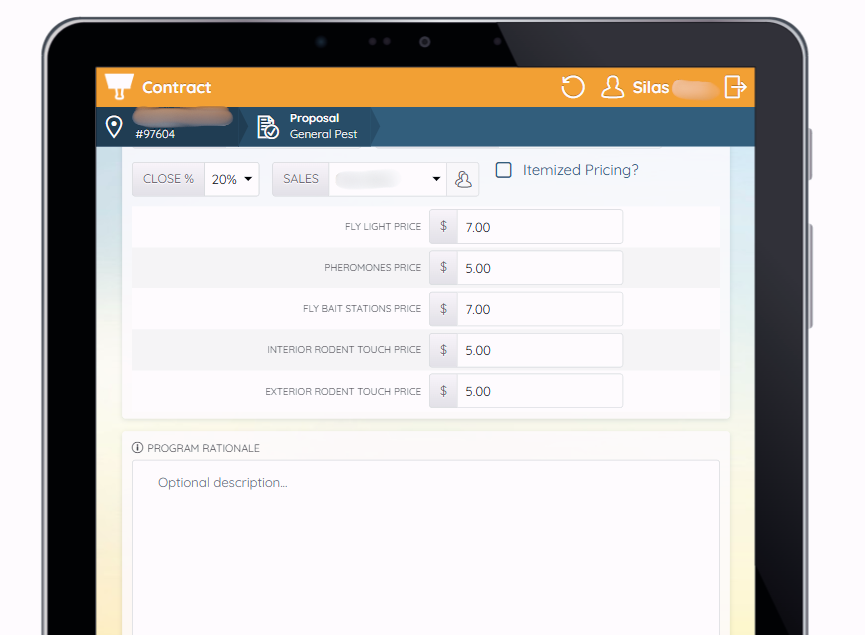Click the Itemized Pricing? label text
This screenshot has height=635, width=865.
(580, 170)
